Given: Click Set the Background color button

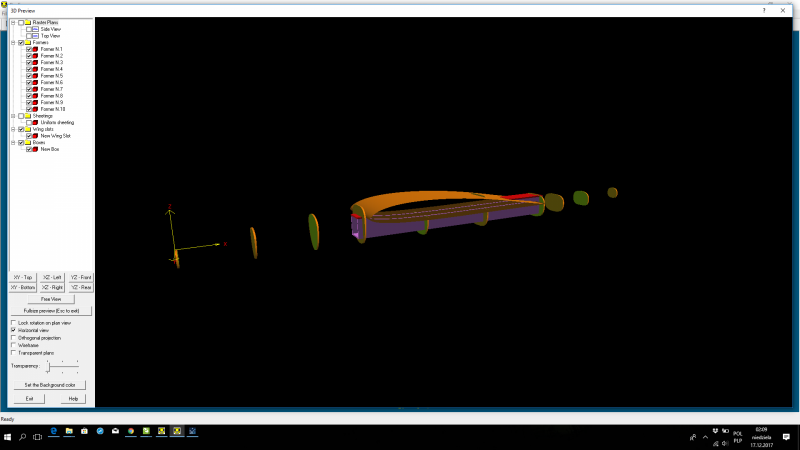Looking at the screenshot, I should [x=50, y=384].
